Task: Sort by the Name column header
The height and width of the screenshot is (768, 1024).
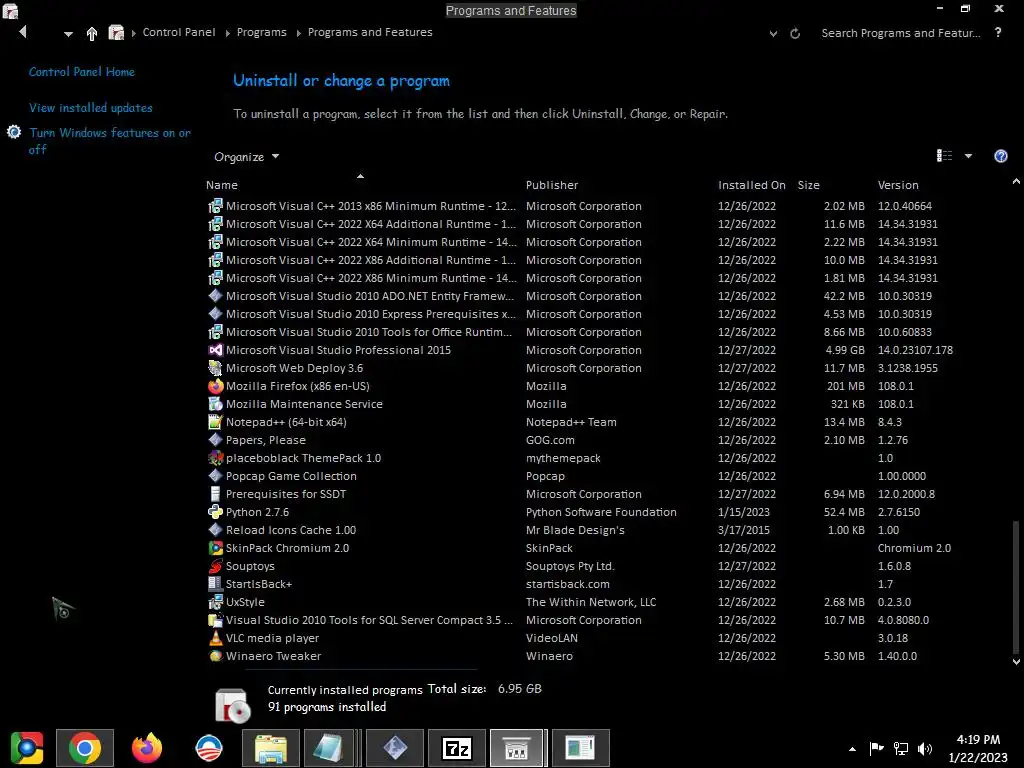Action: (x=222, y=185)
